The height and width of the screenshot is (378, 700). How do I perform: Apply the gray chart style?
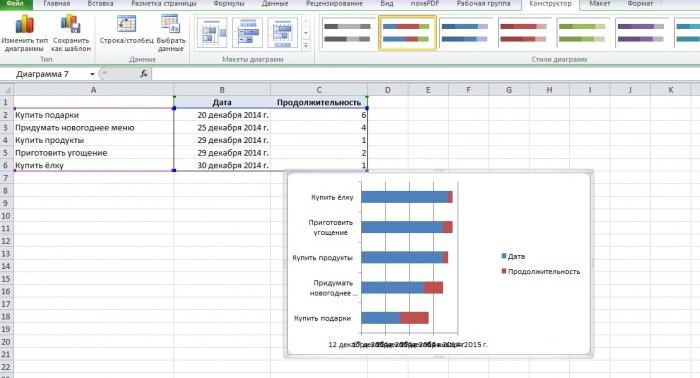tap(347, 33)
